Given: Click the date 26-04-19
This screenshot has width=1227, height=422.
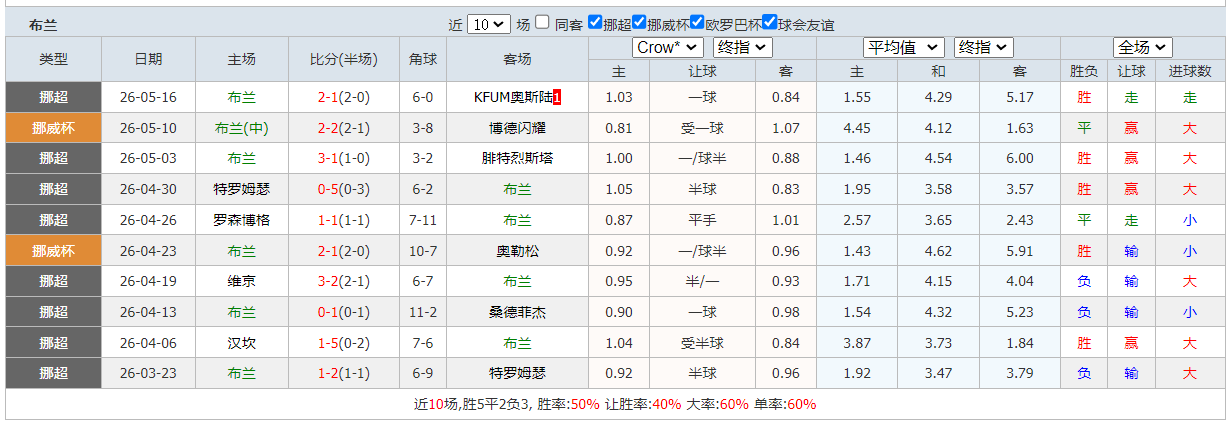Looking at the screenshot, I should click(148, 281).
